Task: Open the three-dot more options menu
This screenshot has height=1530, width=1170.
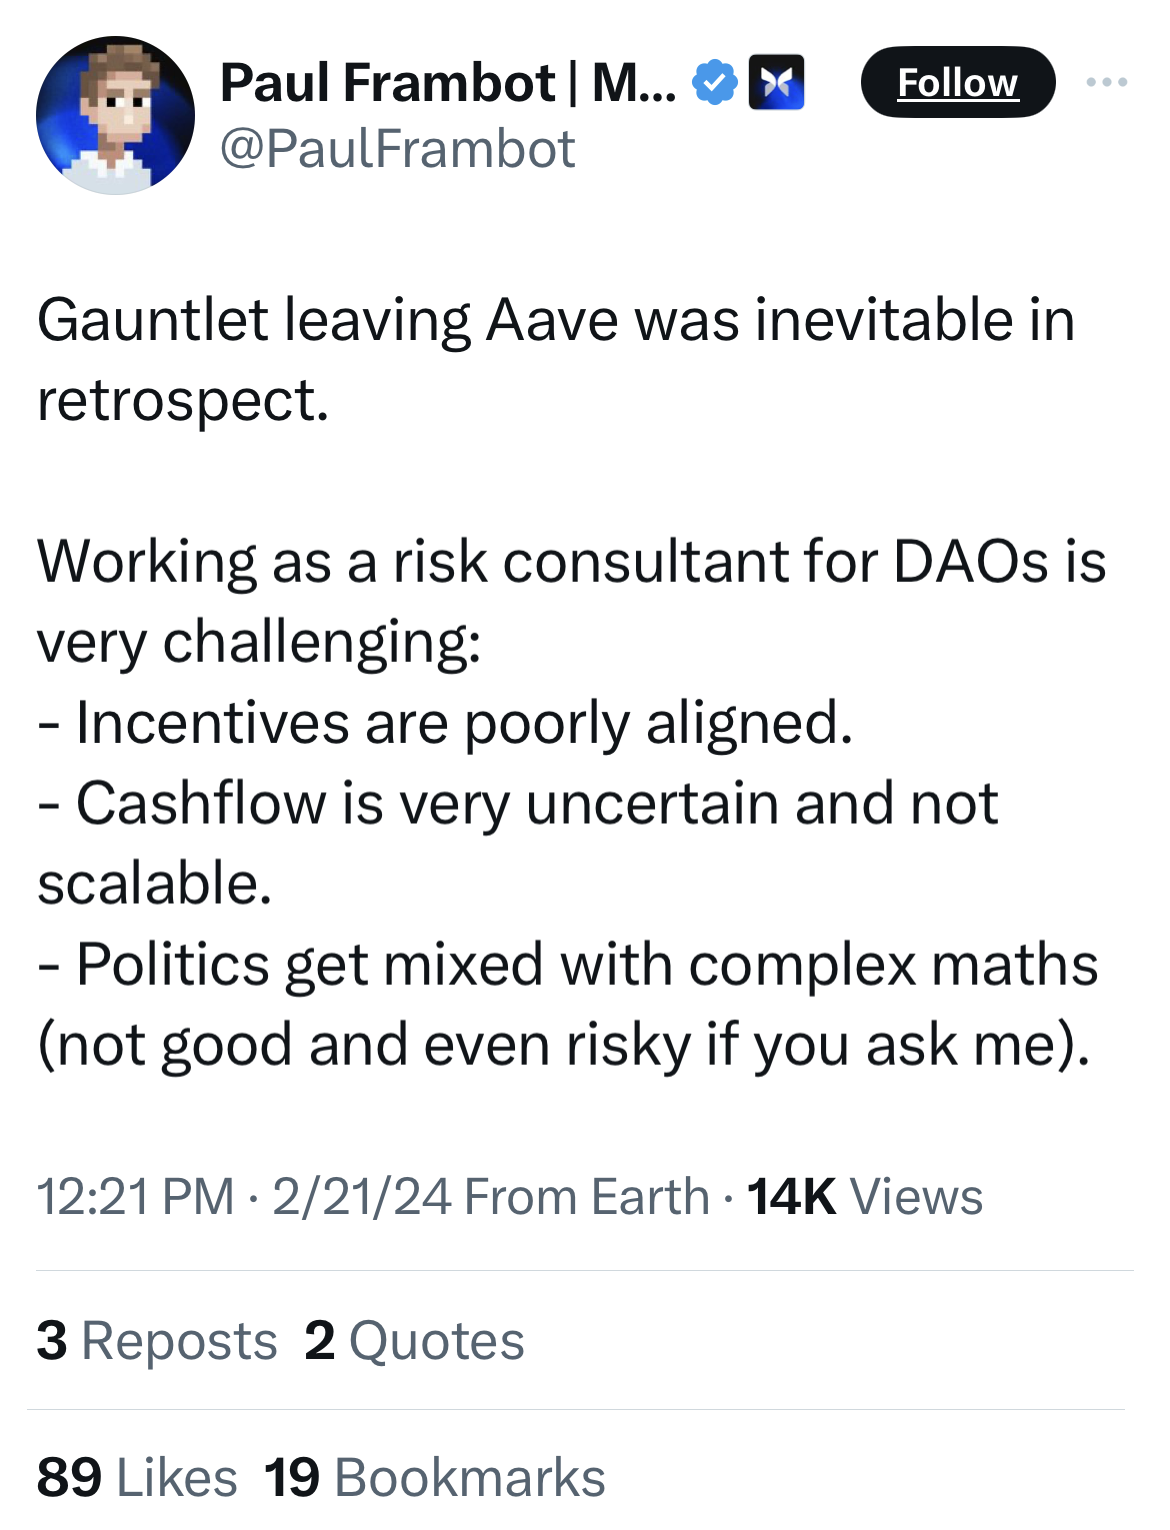Action: 1107,83
